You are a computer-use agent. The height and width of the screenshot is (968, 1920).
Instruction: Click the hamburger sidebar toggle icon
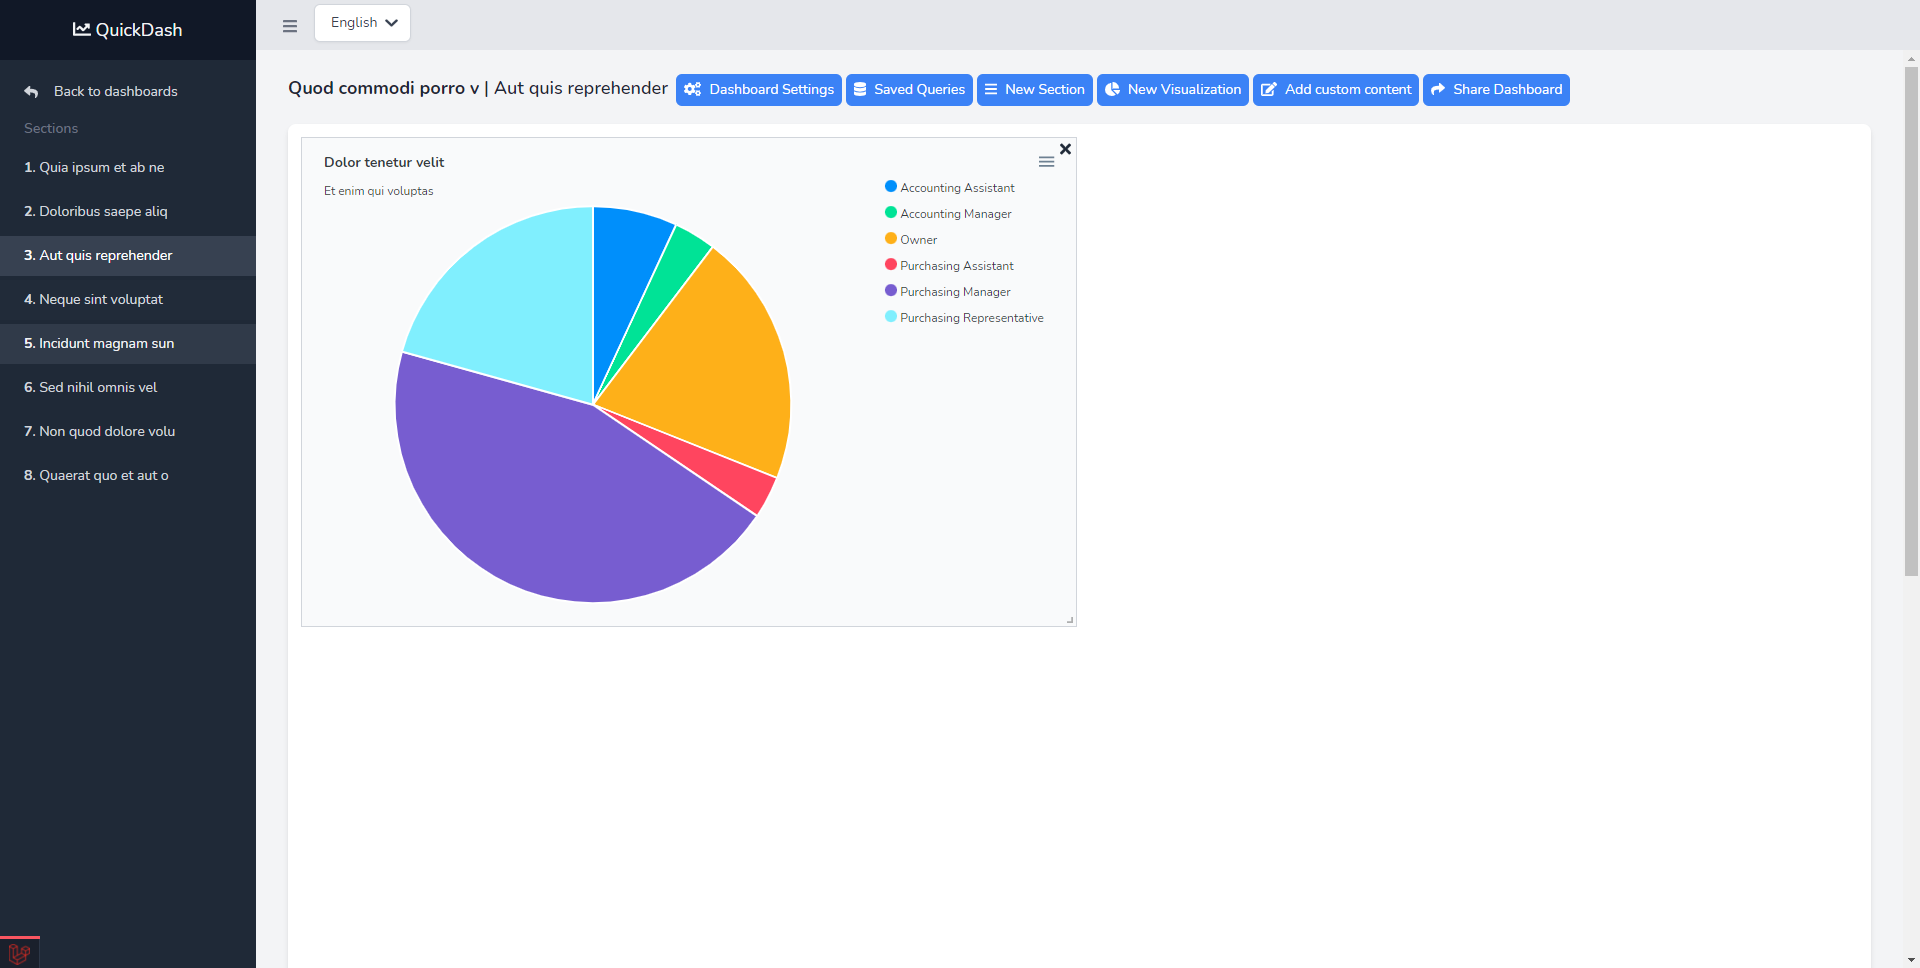coord(290,26)
